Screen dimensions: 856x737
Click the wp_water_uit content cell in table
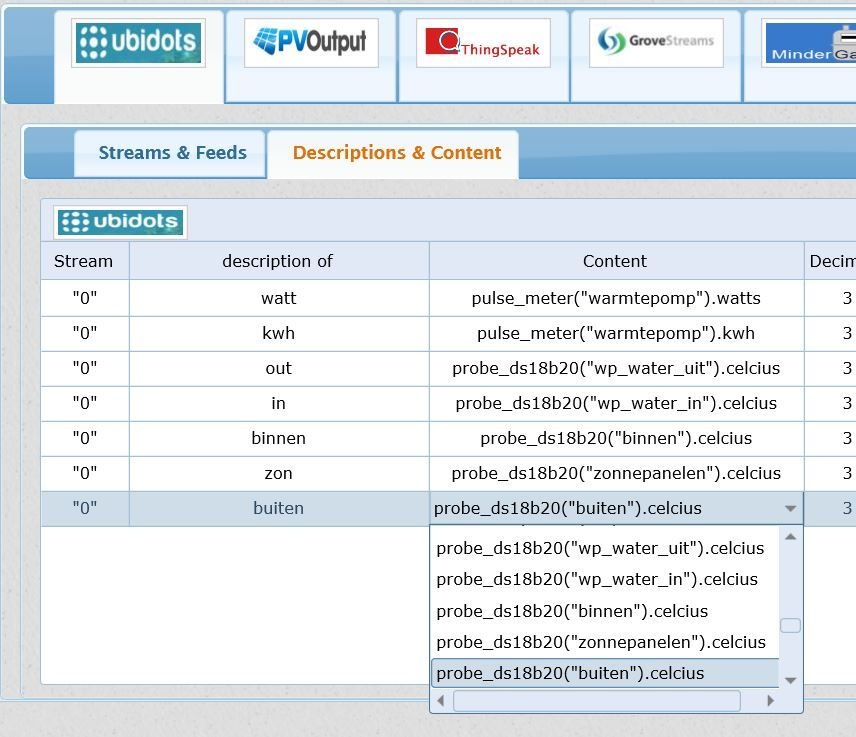click(616, 368)
